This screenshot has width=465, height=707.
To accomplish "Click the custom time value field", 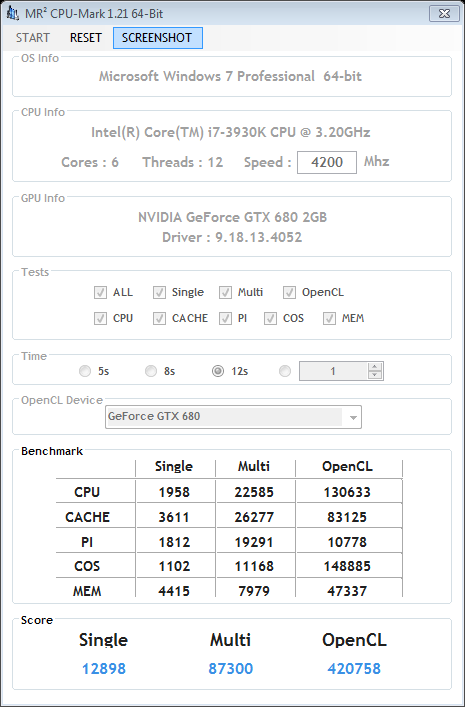I will (x=333, y=371).
